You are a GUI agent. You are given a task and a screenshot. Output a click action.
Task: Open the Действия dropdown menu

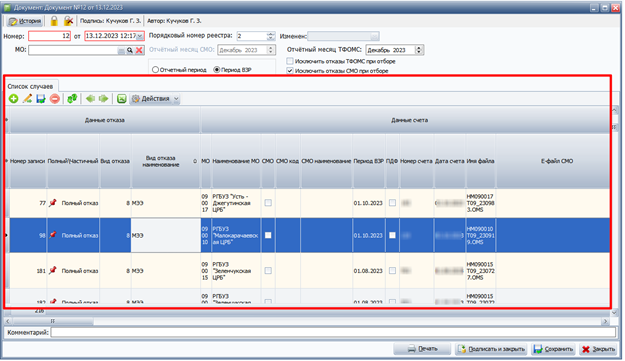coord(155,99)
